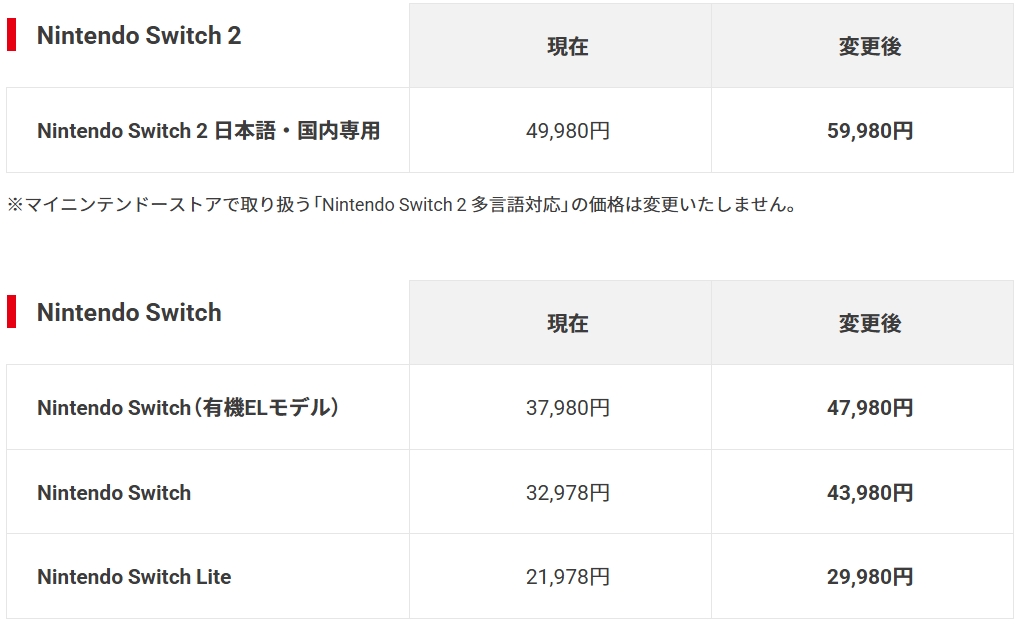Click the Nintendo Switch Lite row label
Screen dimensions: 1019x625
tap(135, 576)
